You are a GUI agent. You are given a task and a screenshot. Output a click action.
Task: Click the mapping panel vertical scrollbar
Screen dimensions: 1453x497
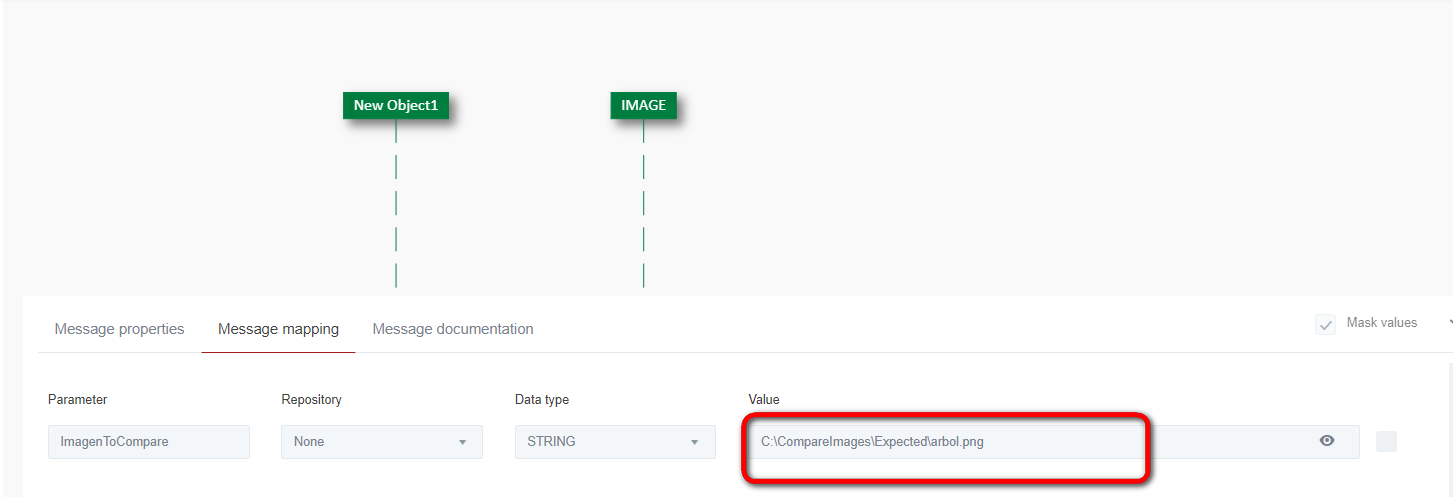1449,420
